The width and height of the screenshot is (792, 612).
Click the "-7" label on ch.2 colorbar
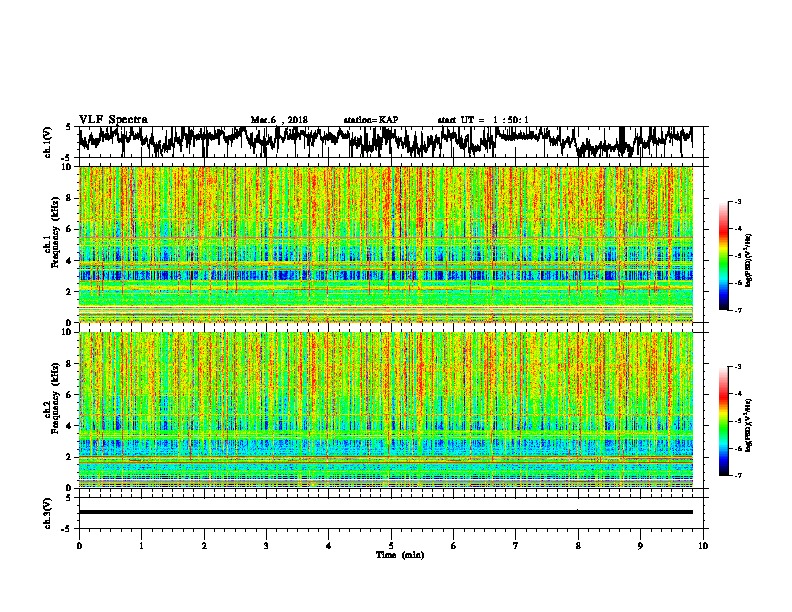click(x=737, y=475)
